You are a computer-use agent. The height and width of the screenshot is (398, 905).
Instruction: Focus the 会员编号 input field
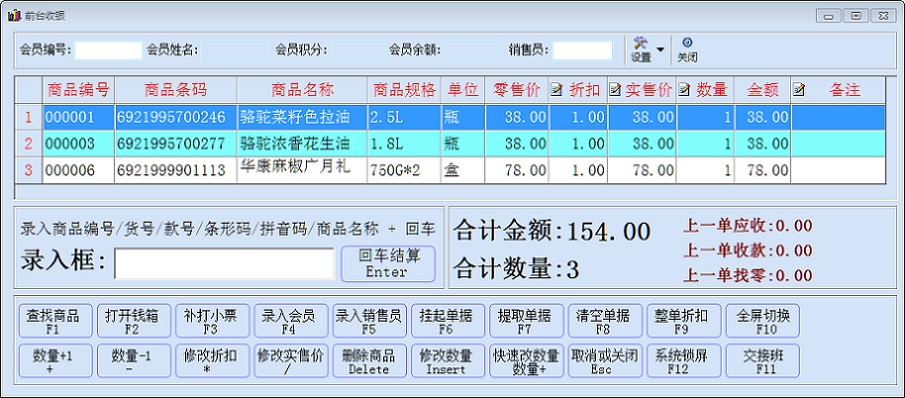point(108,50)
